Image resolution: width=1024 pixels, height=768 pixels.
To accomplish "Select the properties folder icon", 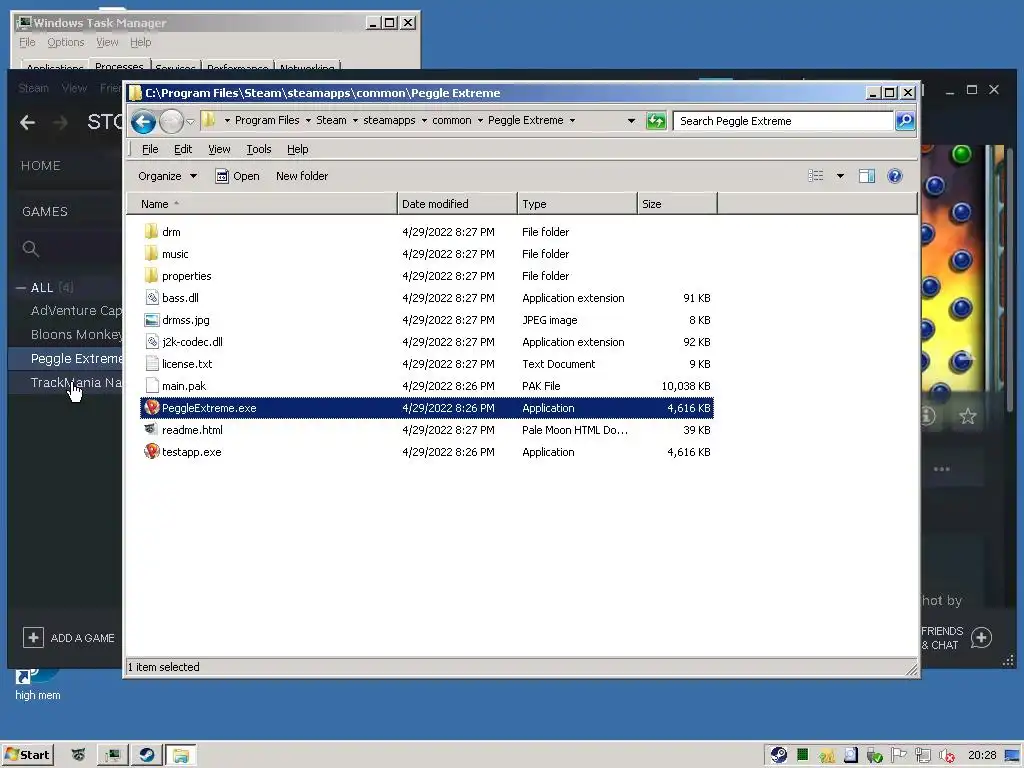I will (152, 276).
